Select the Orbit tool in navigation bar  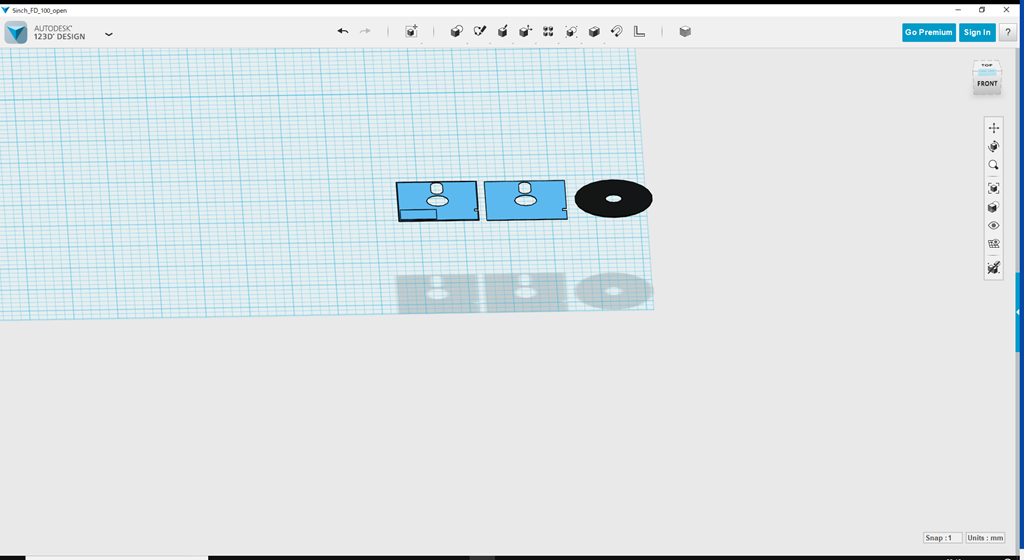(993, 147)
